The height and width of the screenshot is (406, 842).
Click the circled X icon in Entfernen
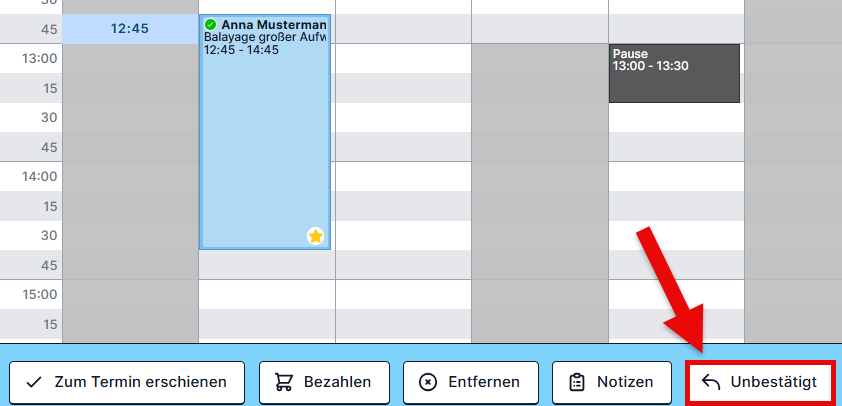(x=427, y=382)
